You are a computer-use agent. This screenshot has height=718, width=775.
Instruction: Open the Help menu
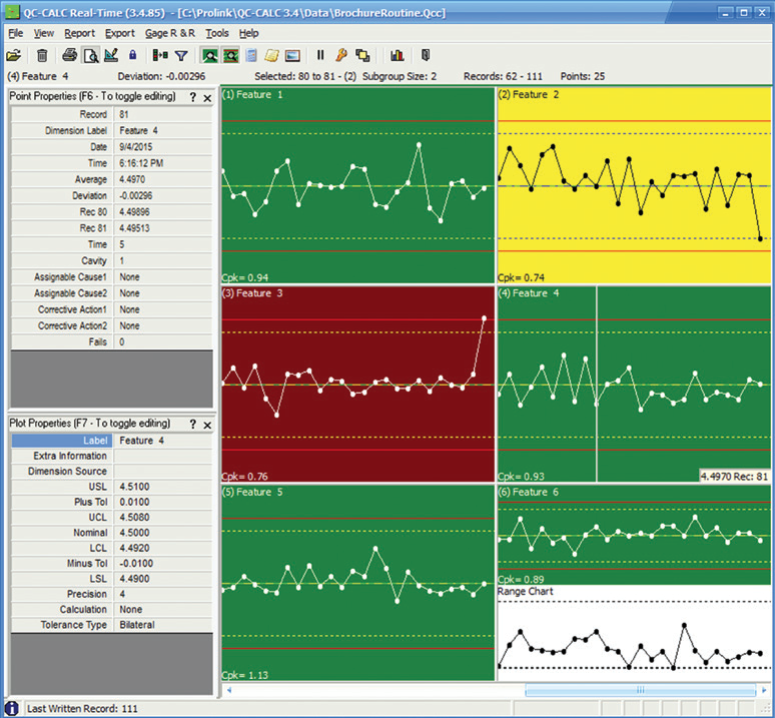[249, 33]
